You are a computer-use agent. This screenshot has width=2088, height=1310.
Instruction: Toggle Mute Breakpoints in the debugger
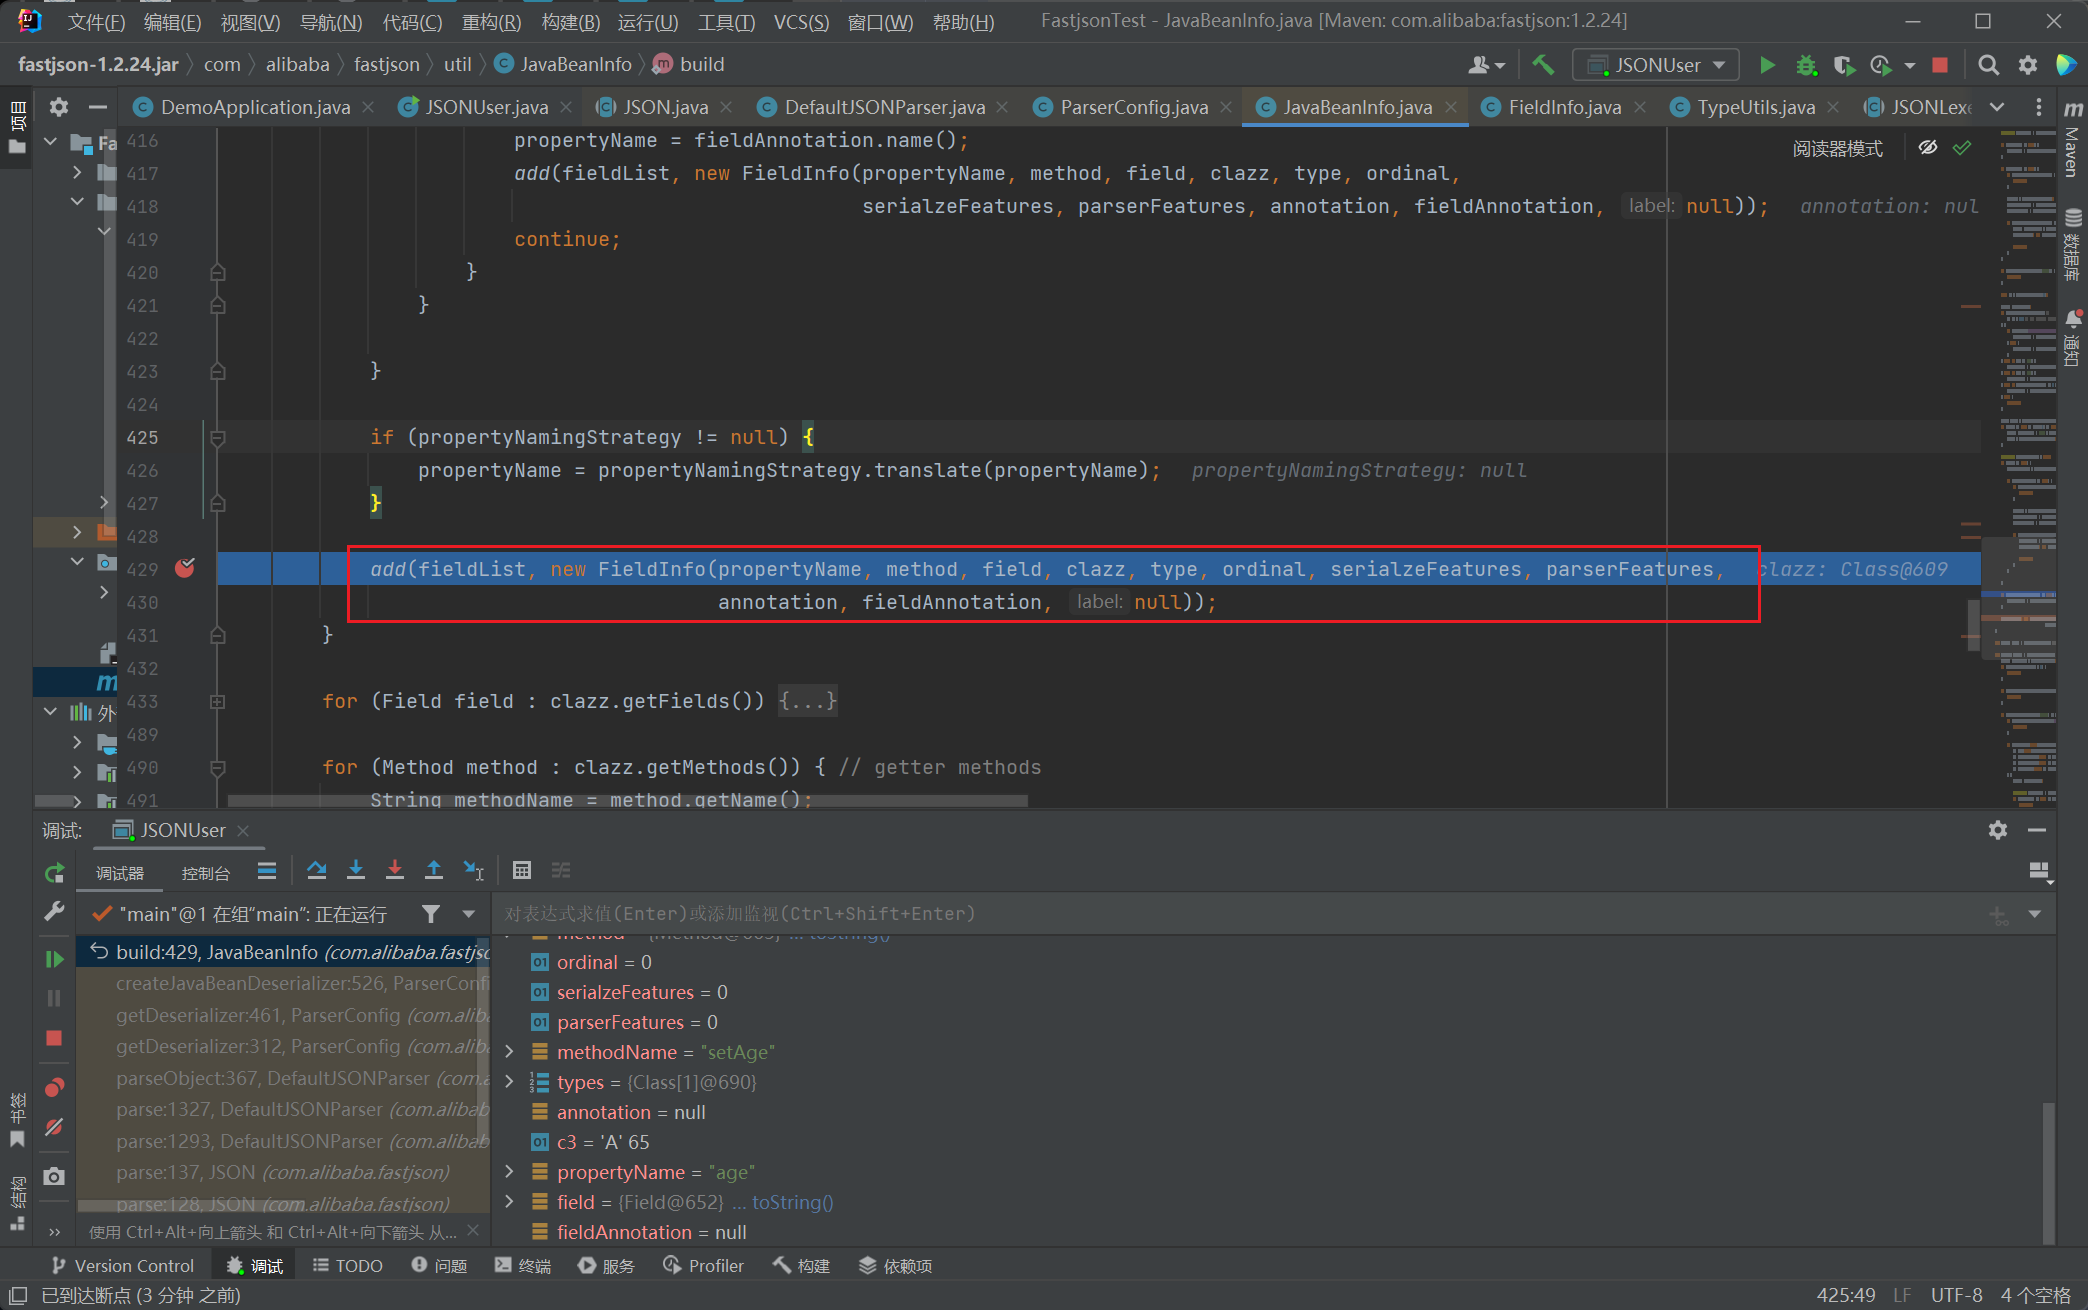point(54,1127)
